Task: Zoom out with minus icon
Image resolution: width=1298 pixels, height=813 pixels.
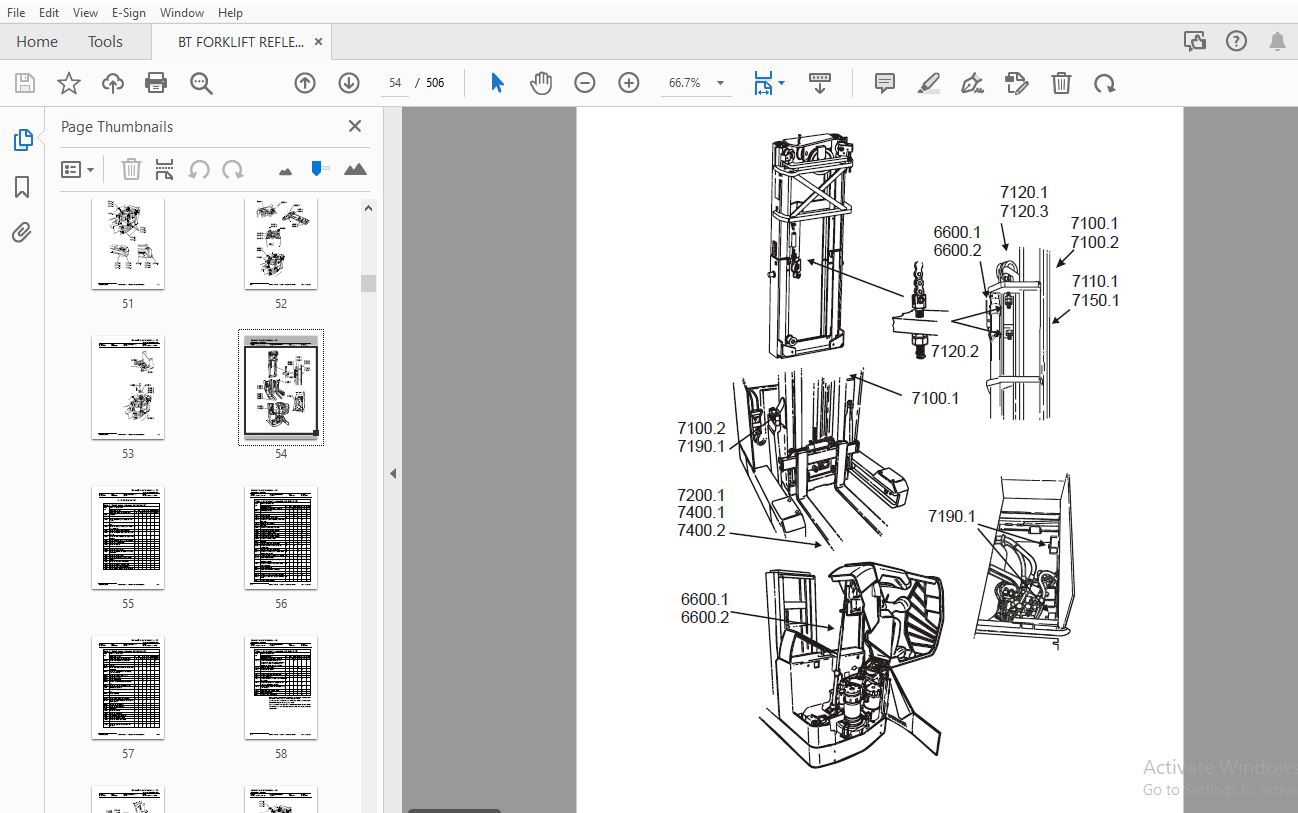Action: [x=585, y=83]
